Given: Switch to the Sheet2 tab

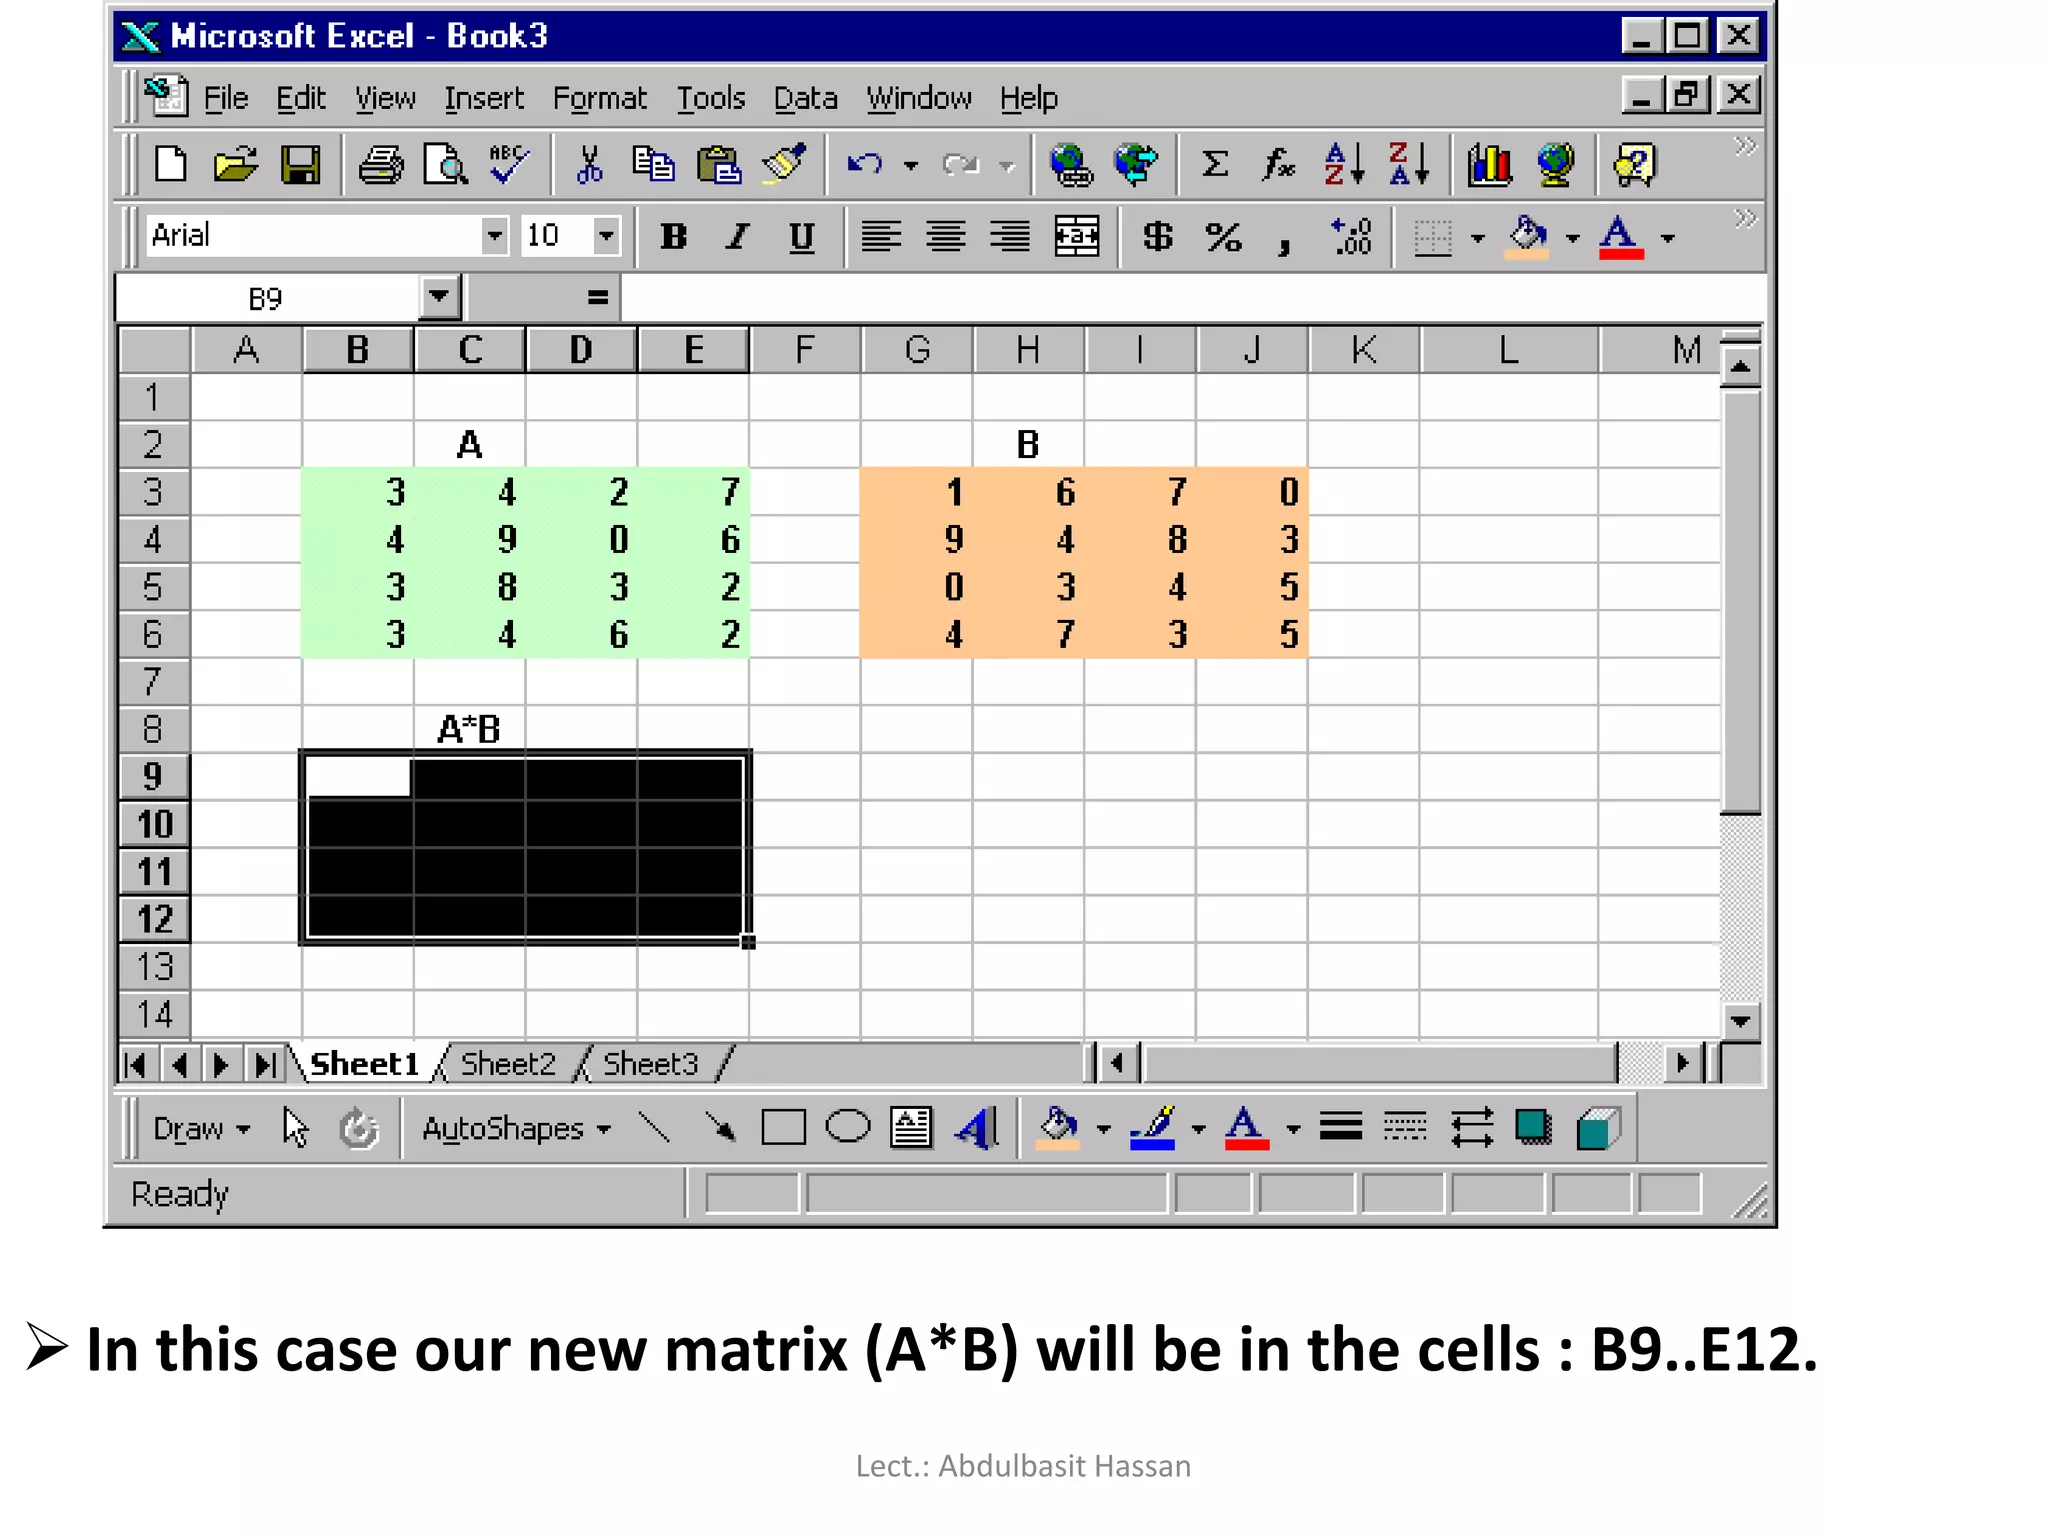Looking at the screenshot, I should pyautogui.click(x=507, y=1063).
